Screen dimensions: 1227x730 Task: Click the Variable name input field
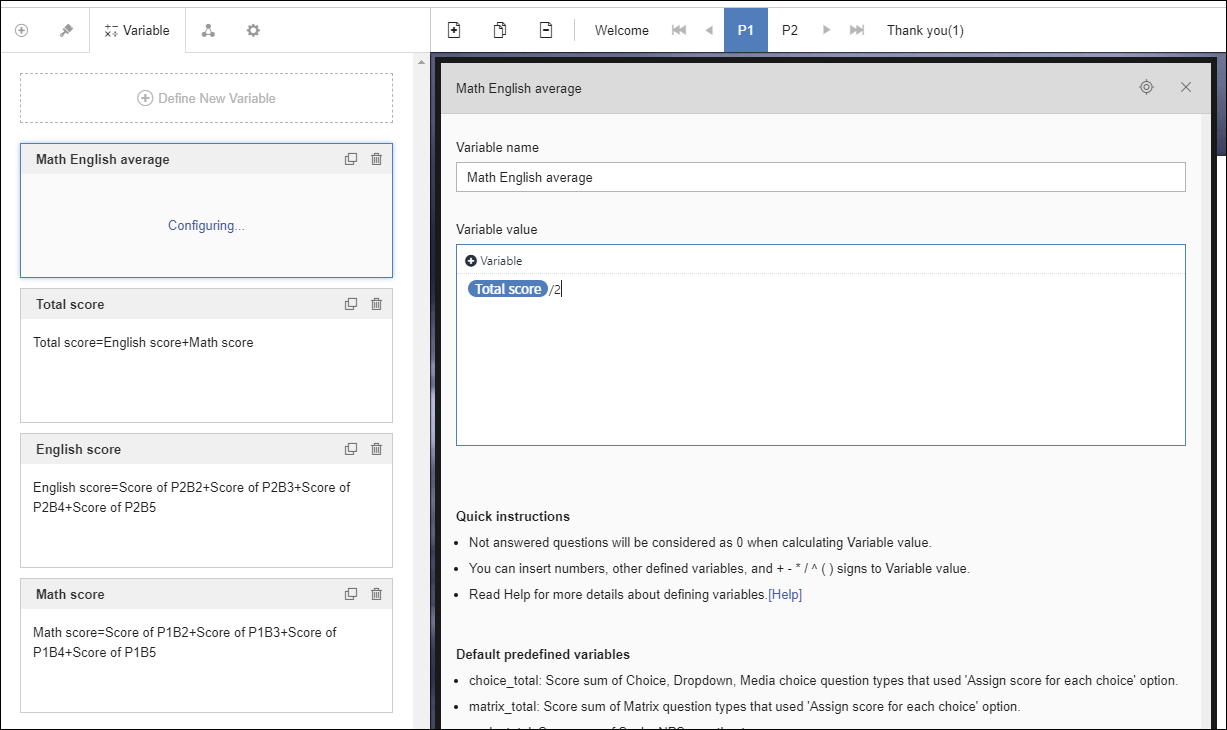tap(820, 177)
